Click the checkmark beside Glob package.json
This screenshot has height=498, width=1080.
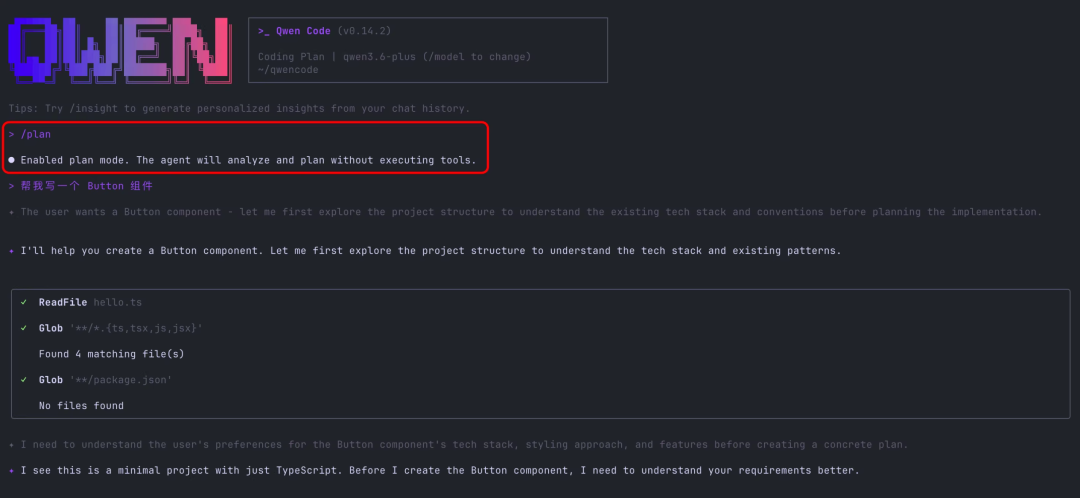click(x=24, y=380)
